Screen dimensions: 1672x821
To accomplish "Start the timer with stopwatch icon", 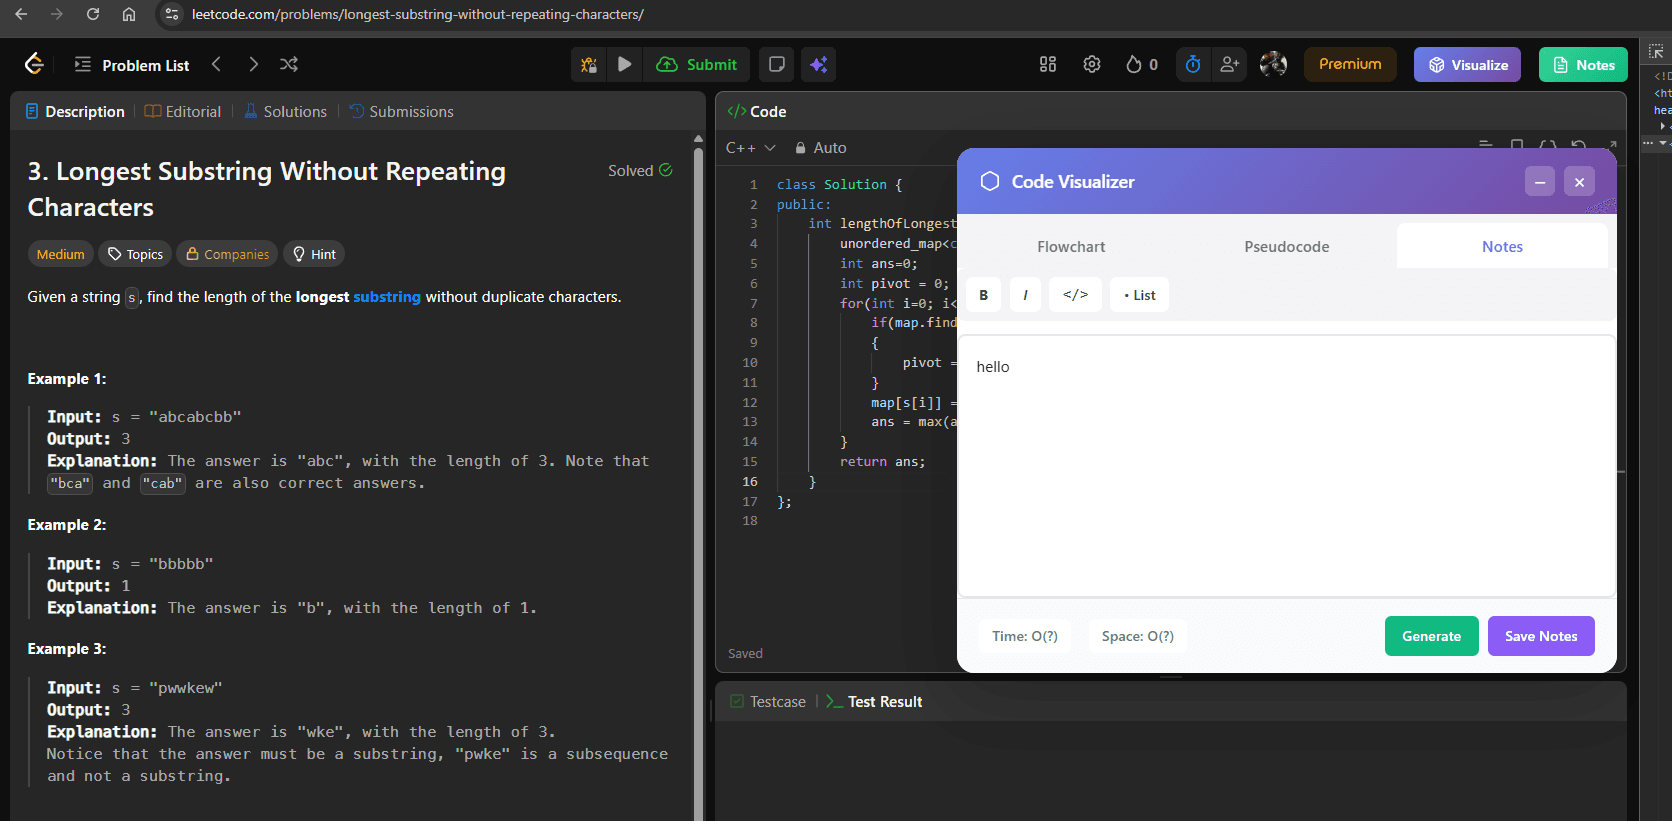I will click(x=1192, y=65).
